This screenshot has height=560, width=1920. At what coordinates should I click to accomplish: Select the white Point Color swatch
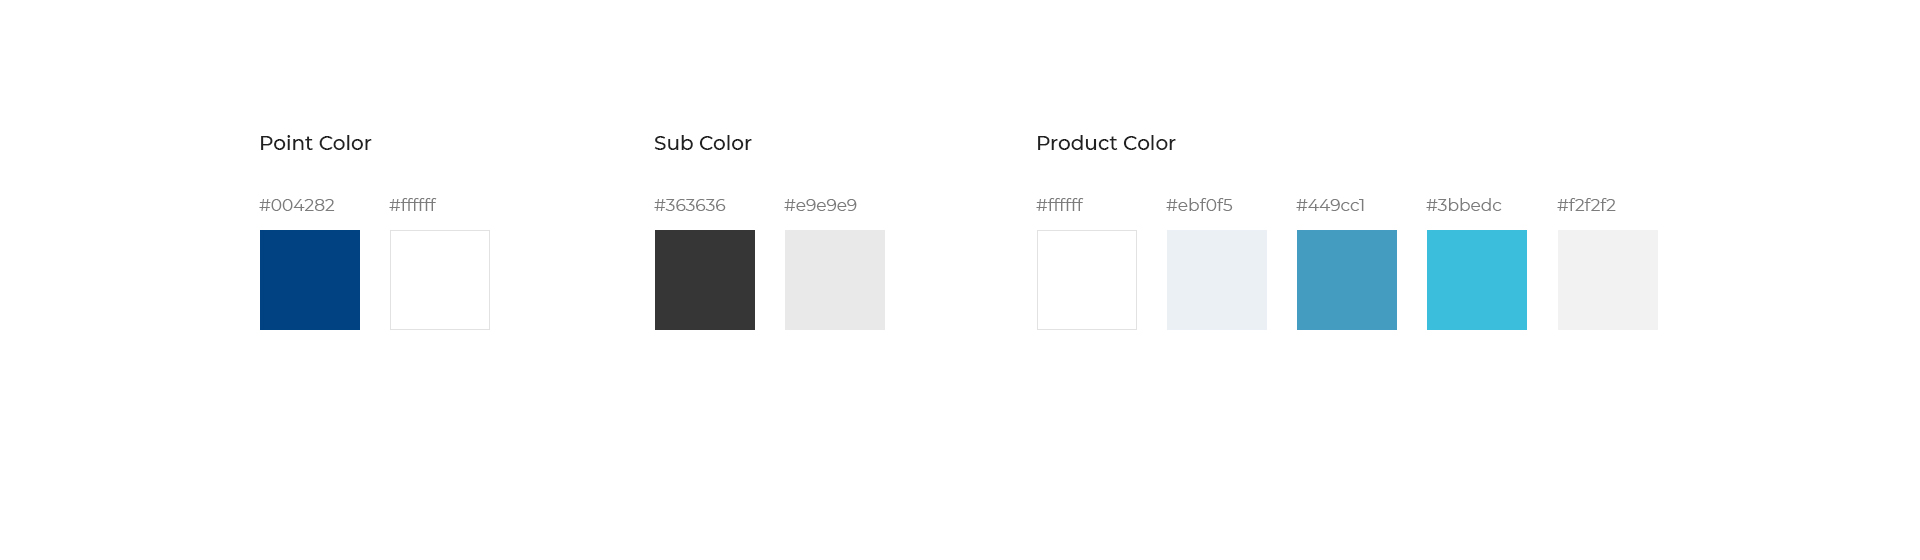440,280
